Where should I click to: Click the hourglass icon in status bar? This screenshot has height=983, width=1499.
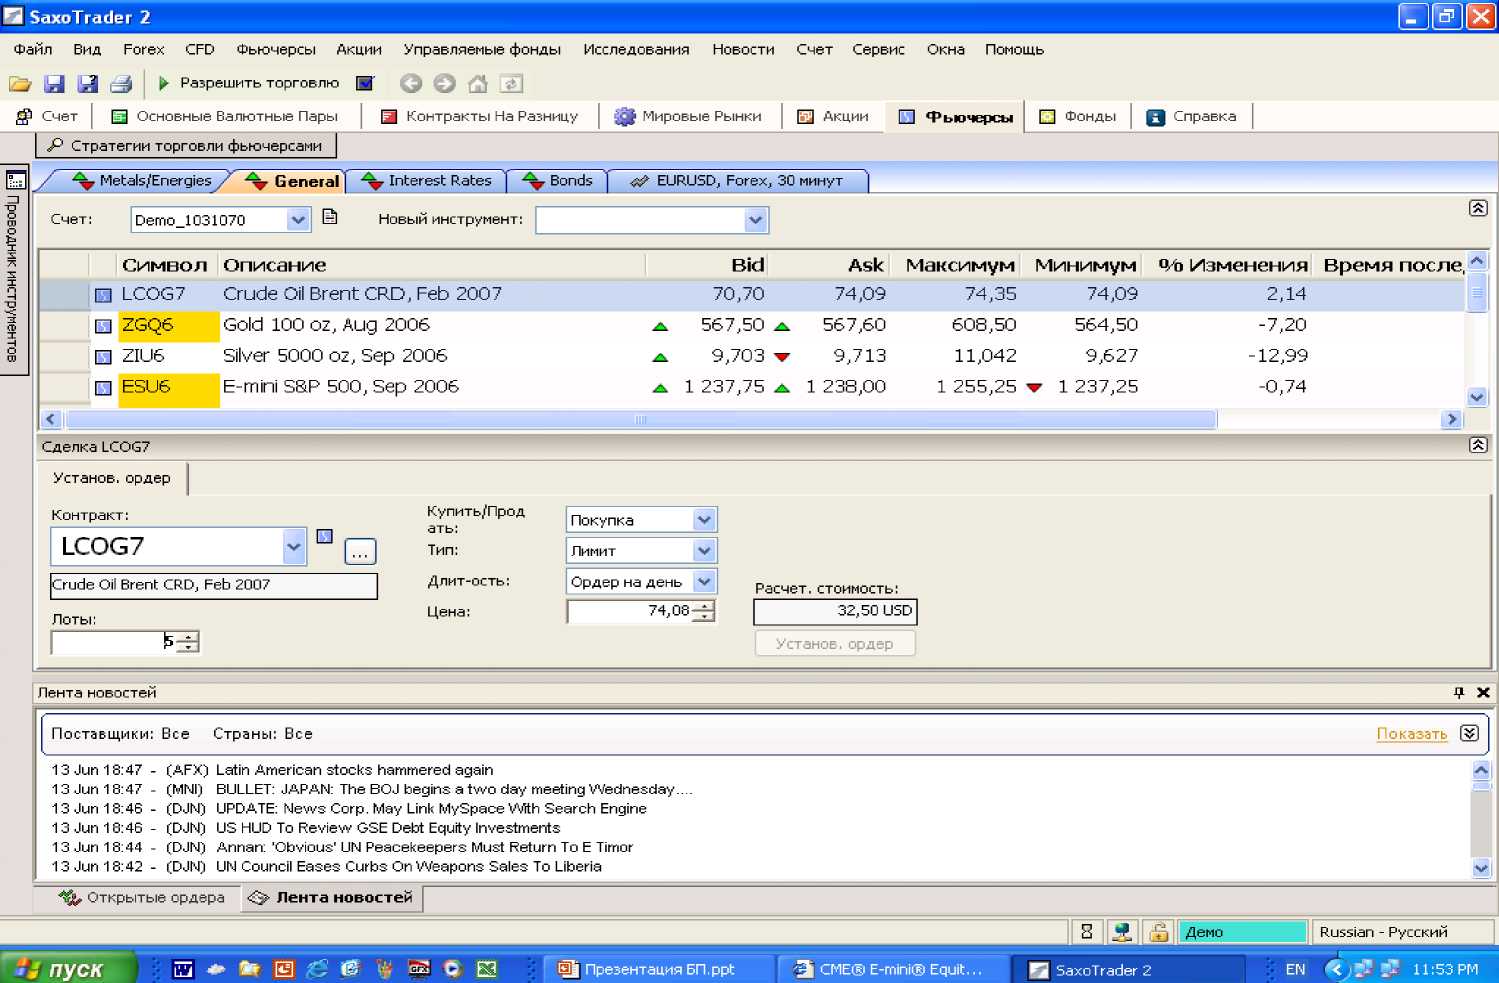click(x=1087, y=932)
